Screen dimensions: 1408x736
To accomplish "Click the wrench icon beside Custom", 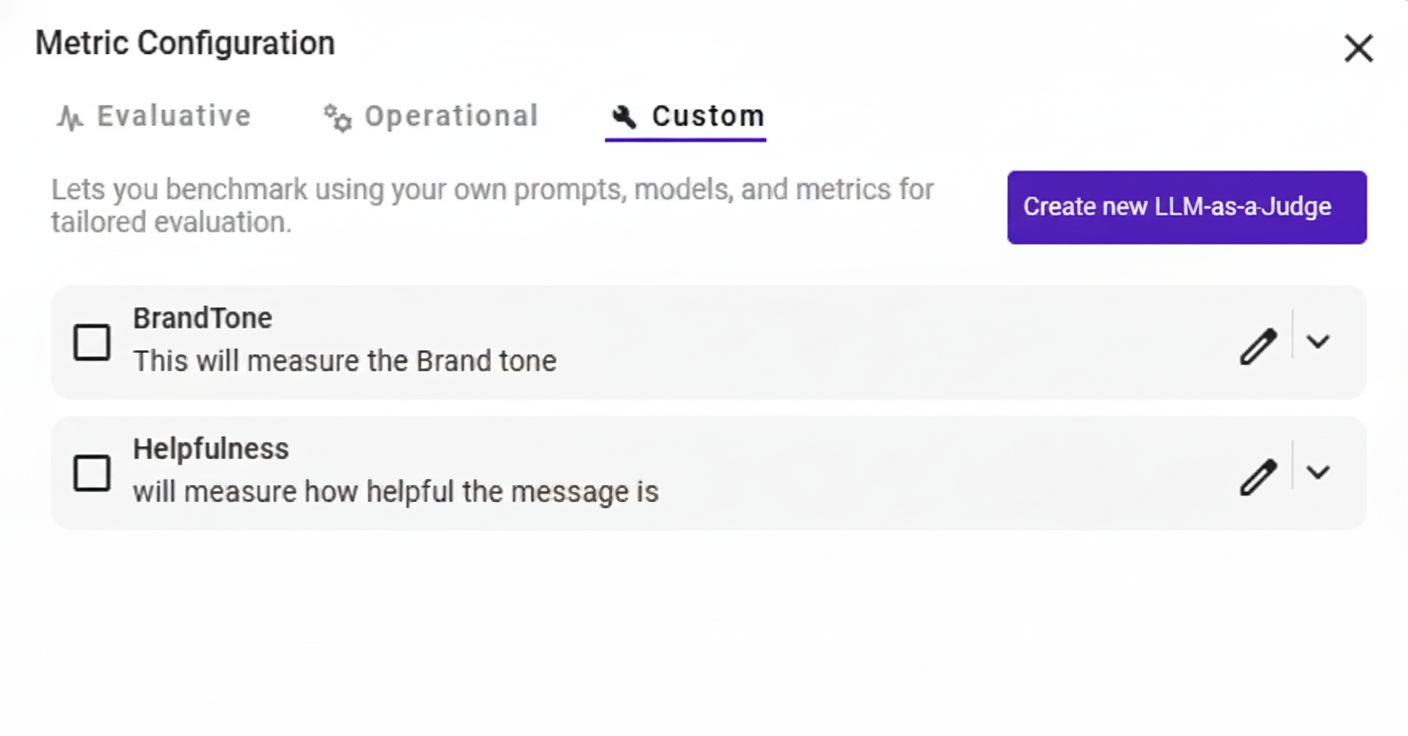I will click(x=624, y=117).
